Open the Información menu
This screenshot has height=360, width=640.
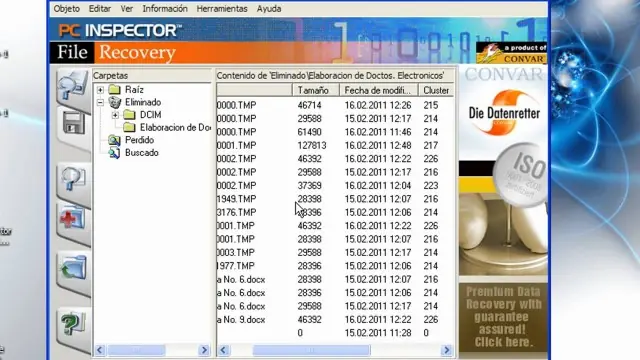click(165, 9)
